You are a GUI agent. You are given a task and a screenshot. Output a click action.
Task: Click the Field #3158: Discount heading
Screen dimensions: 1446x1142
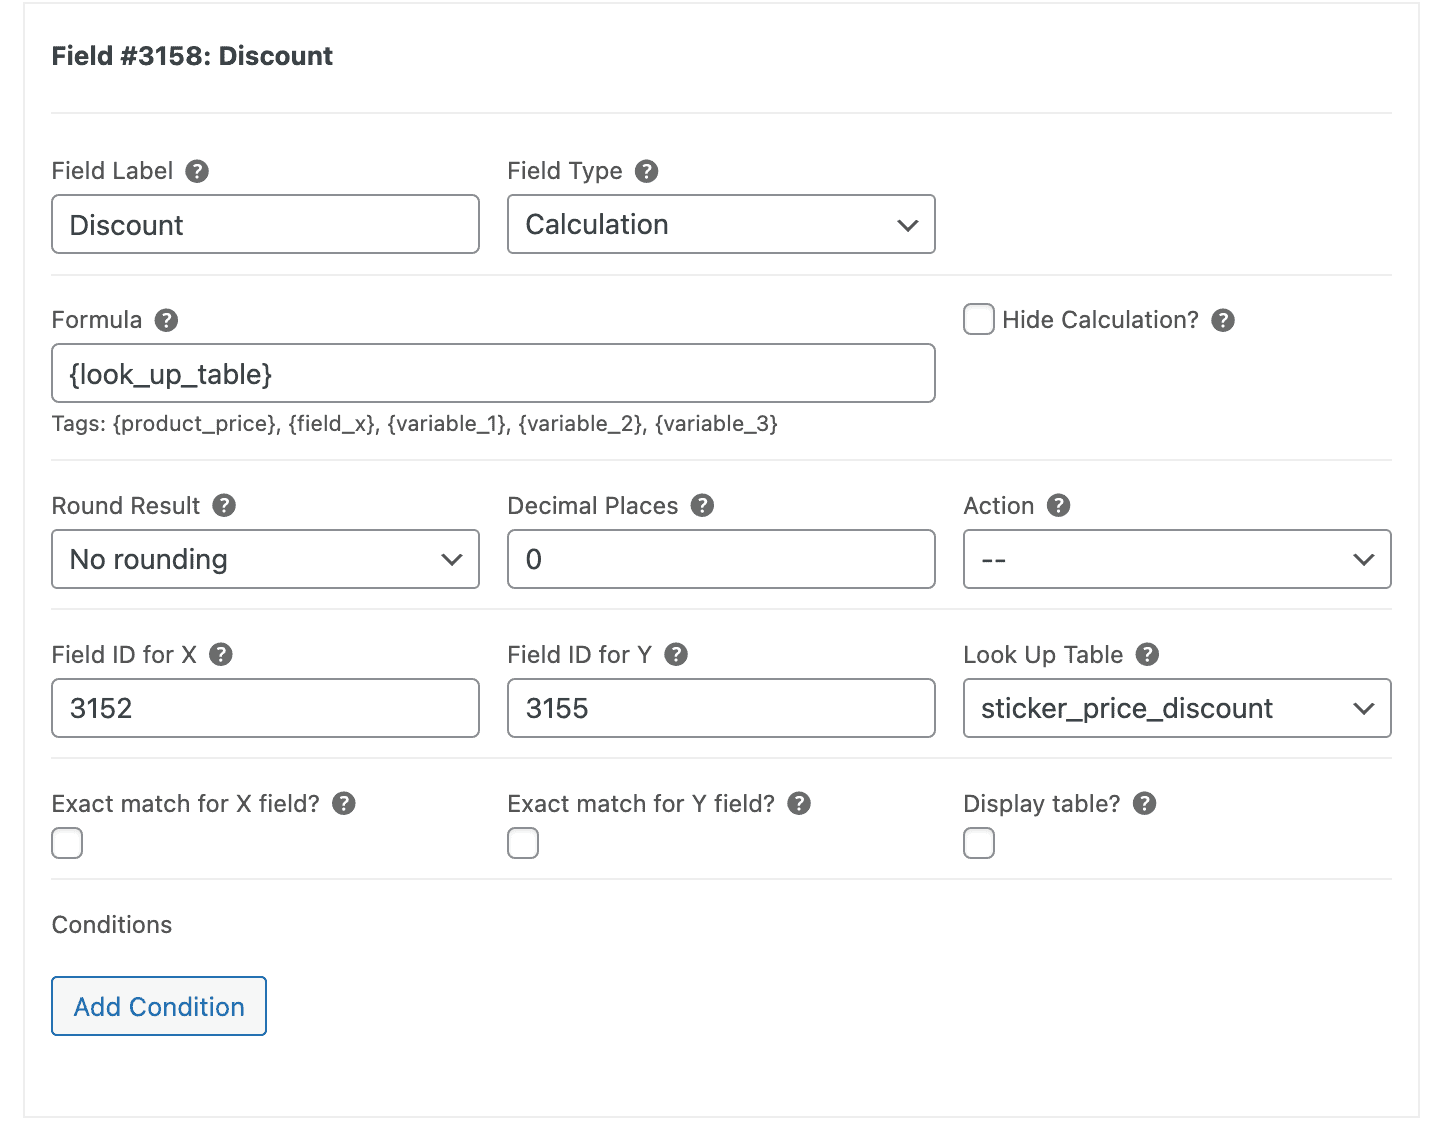(192, 56)
